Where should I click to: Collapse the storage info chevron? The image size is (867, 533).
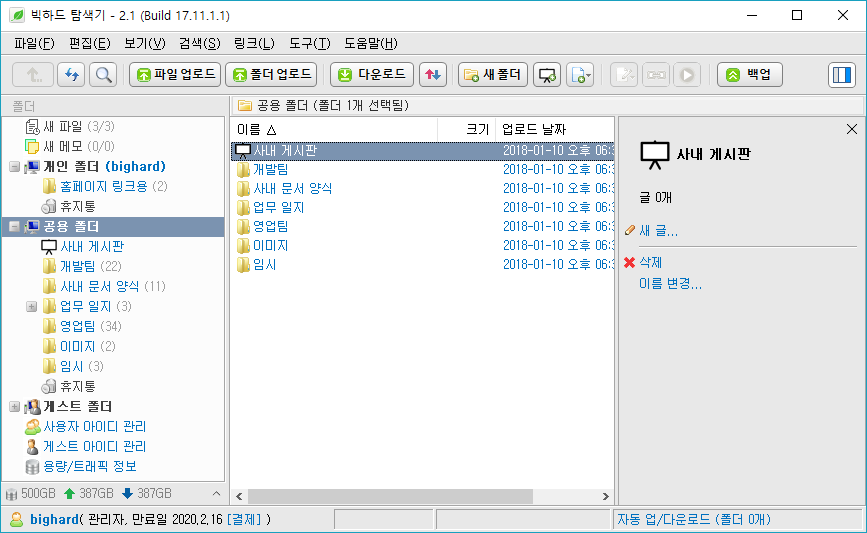216,493
